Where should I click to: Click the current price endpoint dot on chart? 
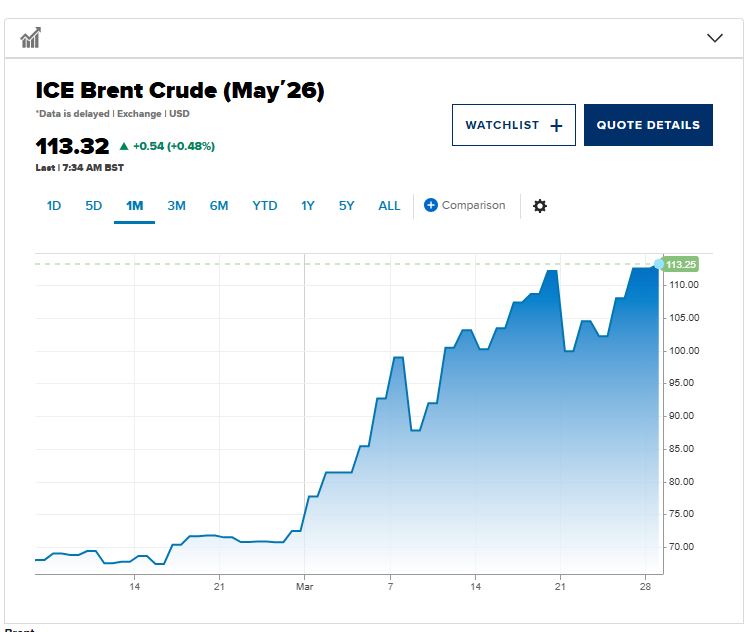point(658,264)
